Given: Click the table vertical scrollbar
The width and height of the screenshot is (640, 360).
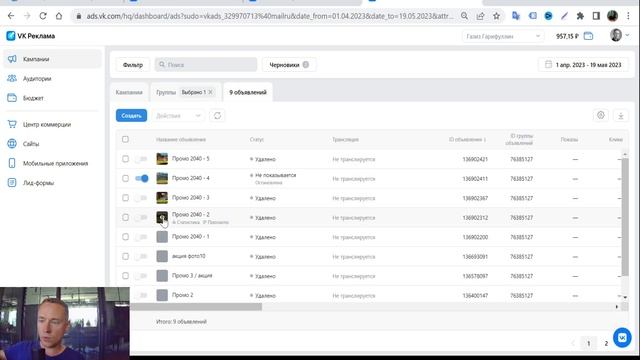Looking at the screenshot, I should pos(625,216).
